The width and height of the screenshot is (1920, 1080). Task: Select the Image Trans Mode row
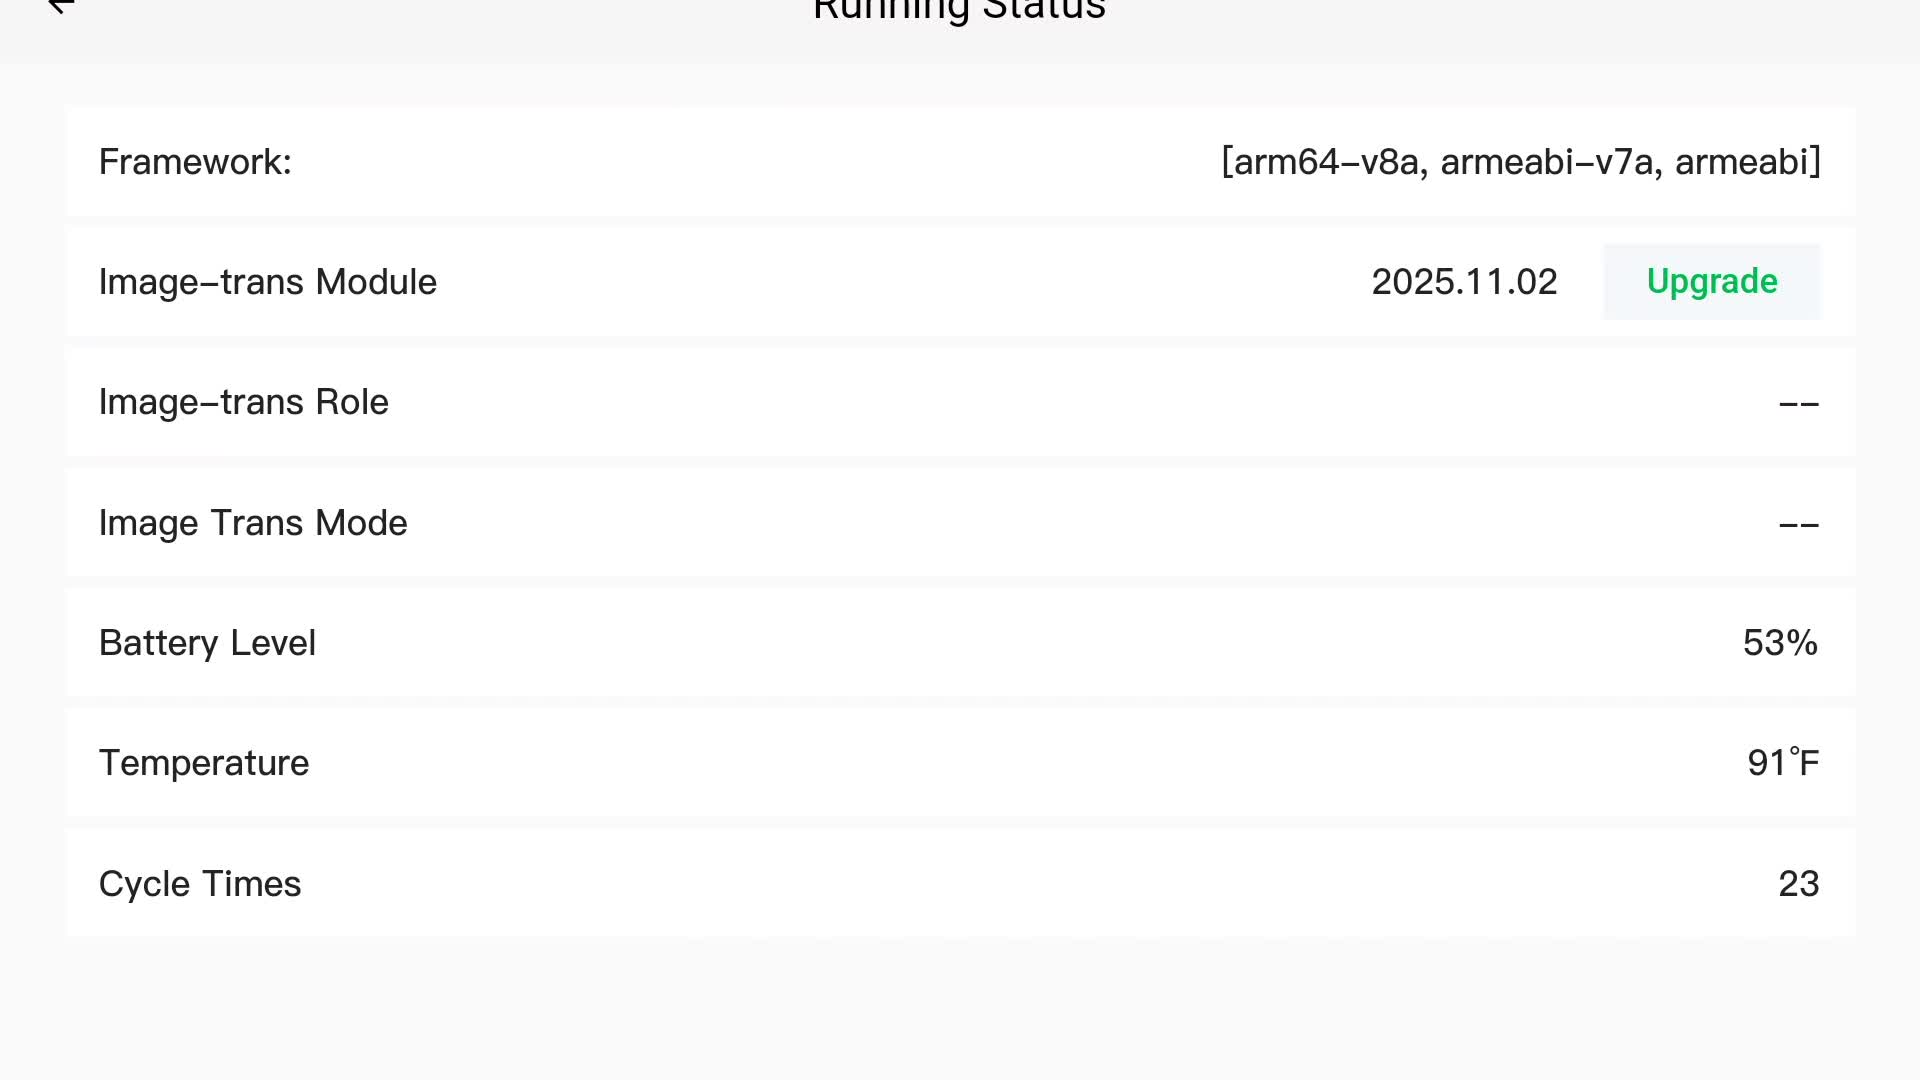coord(960,523)
